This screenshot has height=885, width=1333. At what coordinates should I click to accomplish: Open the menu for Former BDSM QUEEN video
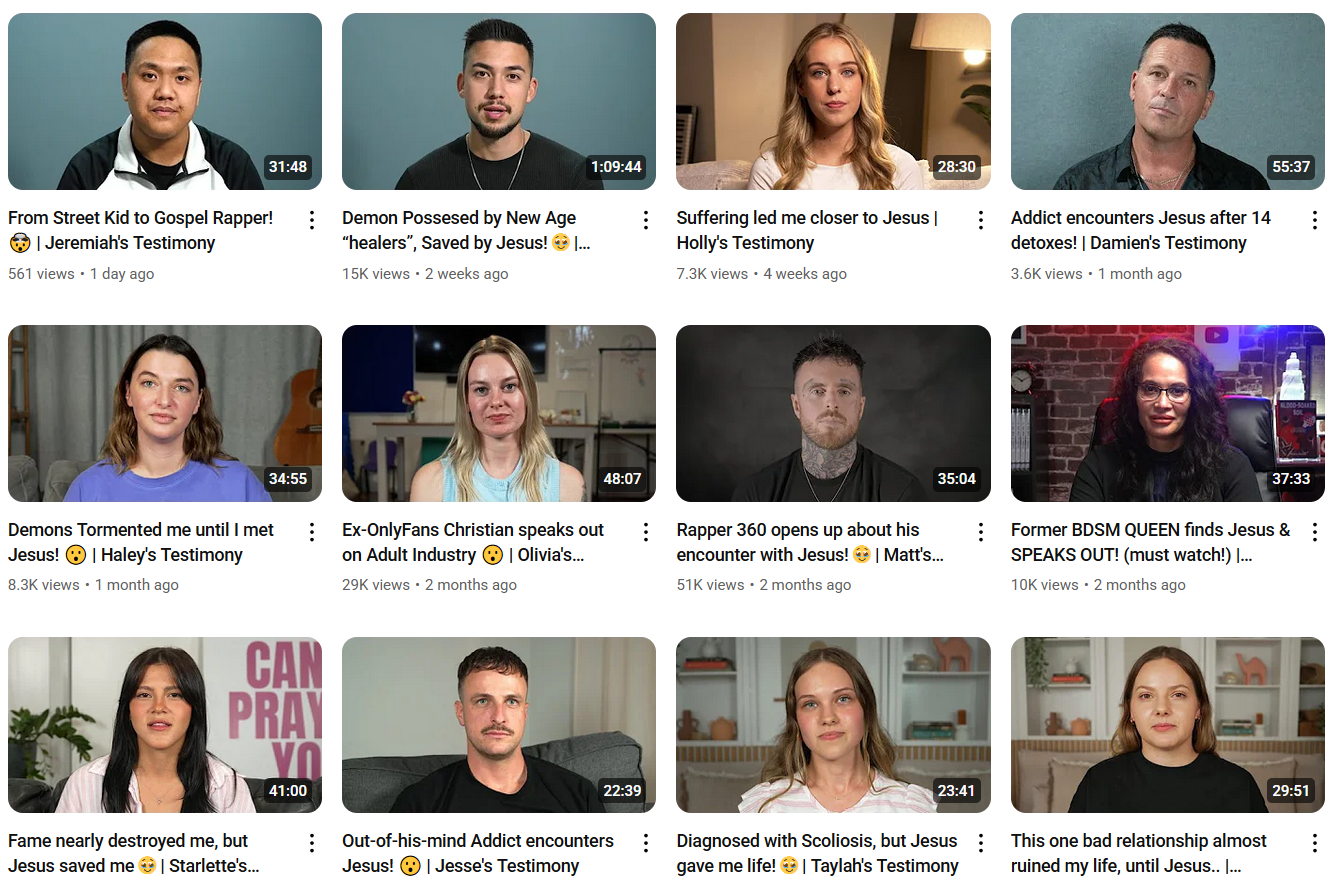(x=1315, y=532)
